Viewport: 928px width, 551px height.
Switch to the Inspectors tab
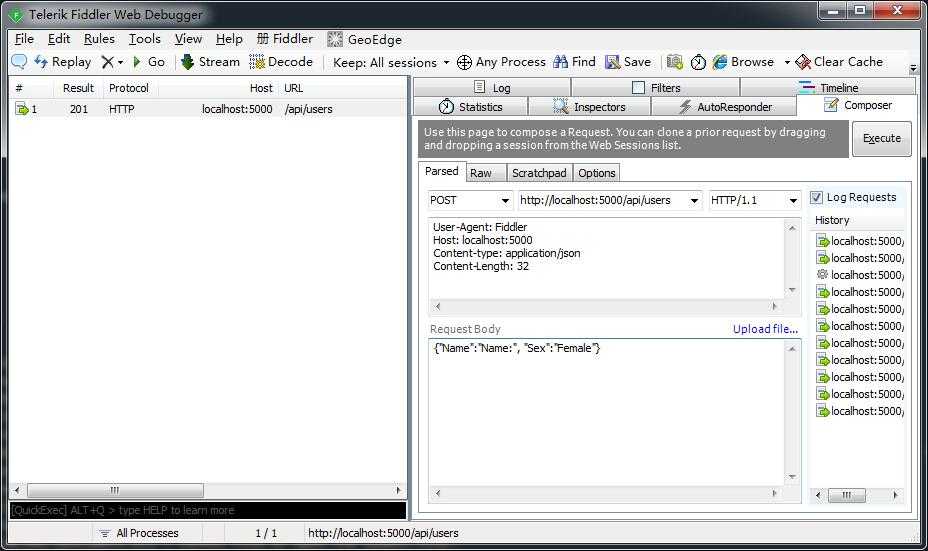pyautogui.click(x=589, y=107)
